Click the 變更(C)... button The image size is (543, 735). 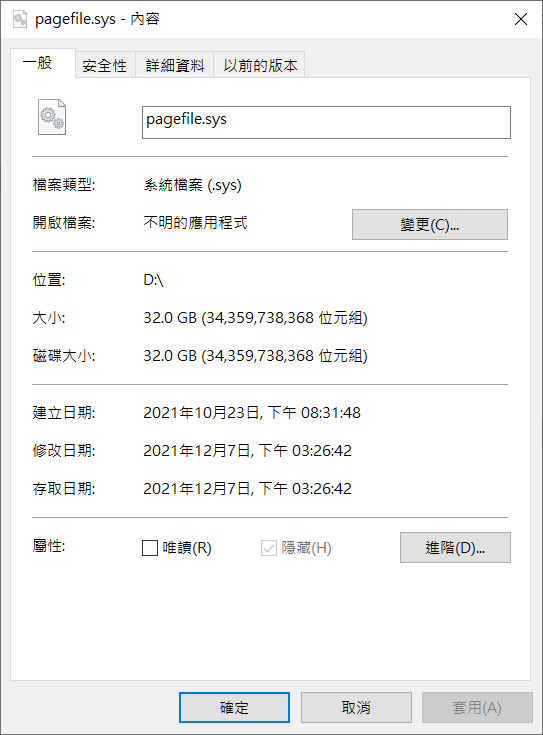(x=430, y=225)
